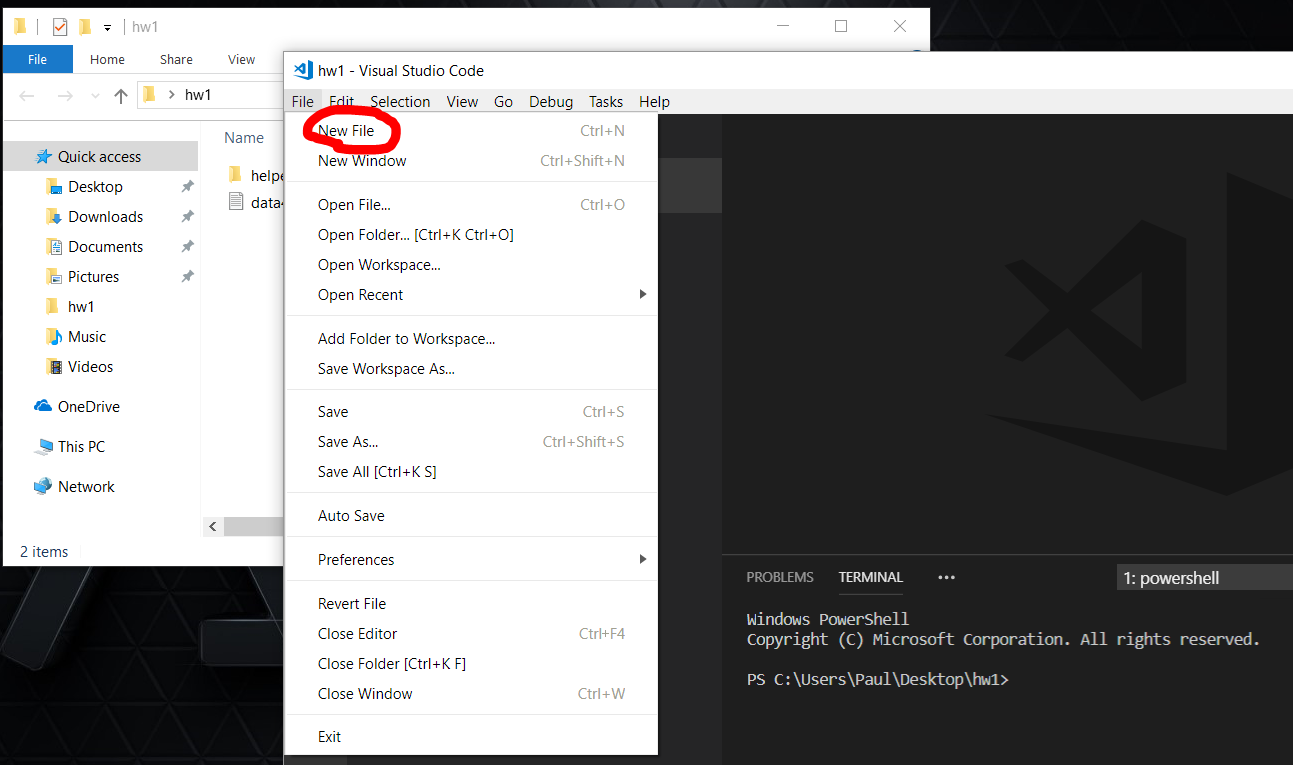Switch to the TERMINAL panel tab
The width and height of the screenshot is (1293, 765).
[x=871, y=578]
